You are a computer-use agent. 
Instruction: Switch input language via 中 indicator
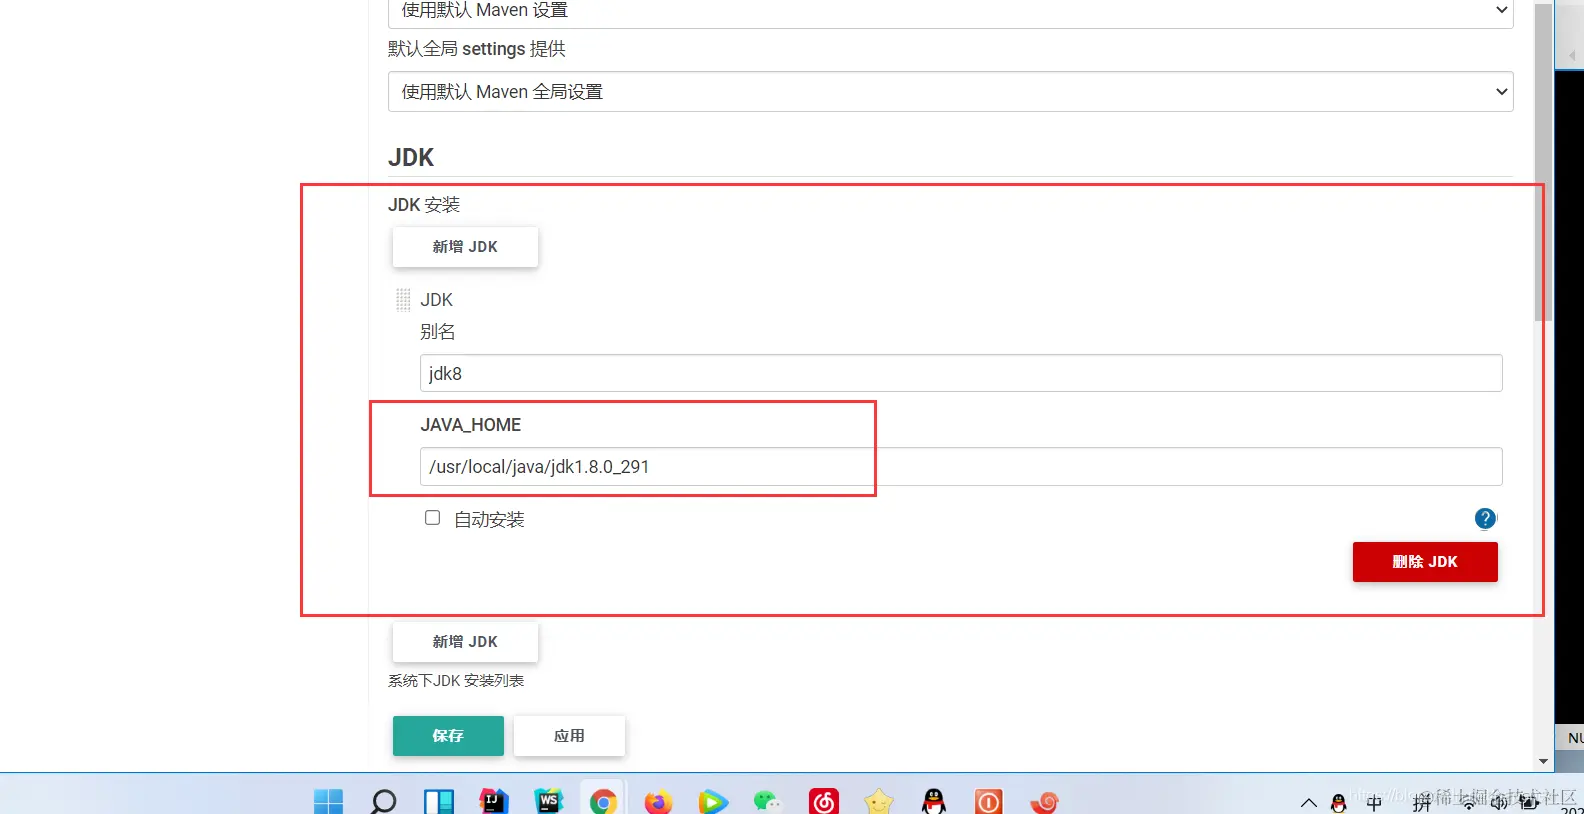[1374, 803]
